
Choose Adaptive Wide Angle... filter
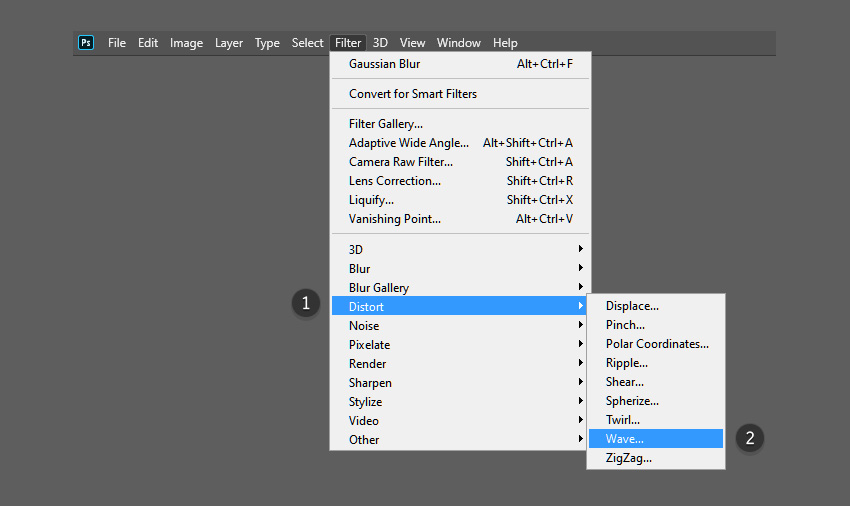click(x=461, y=143)
